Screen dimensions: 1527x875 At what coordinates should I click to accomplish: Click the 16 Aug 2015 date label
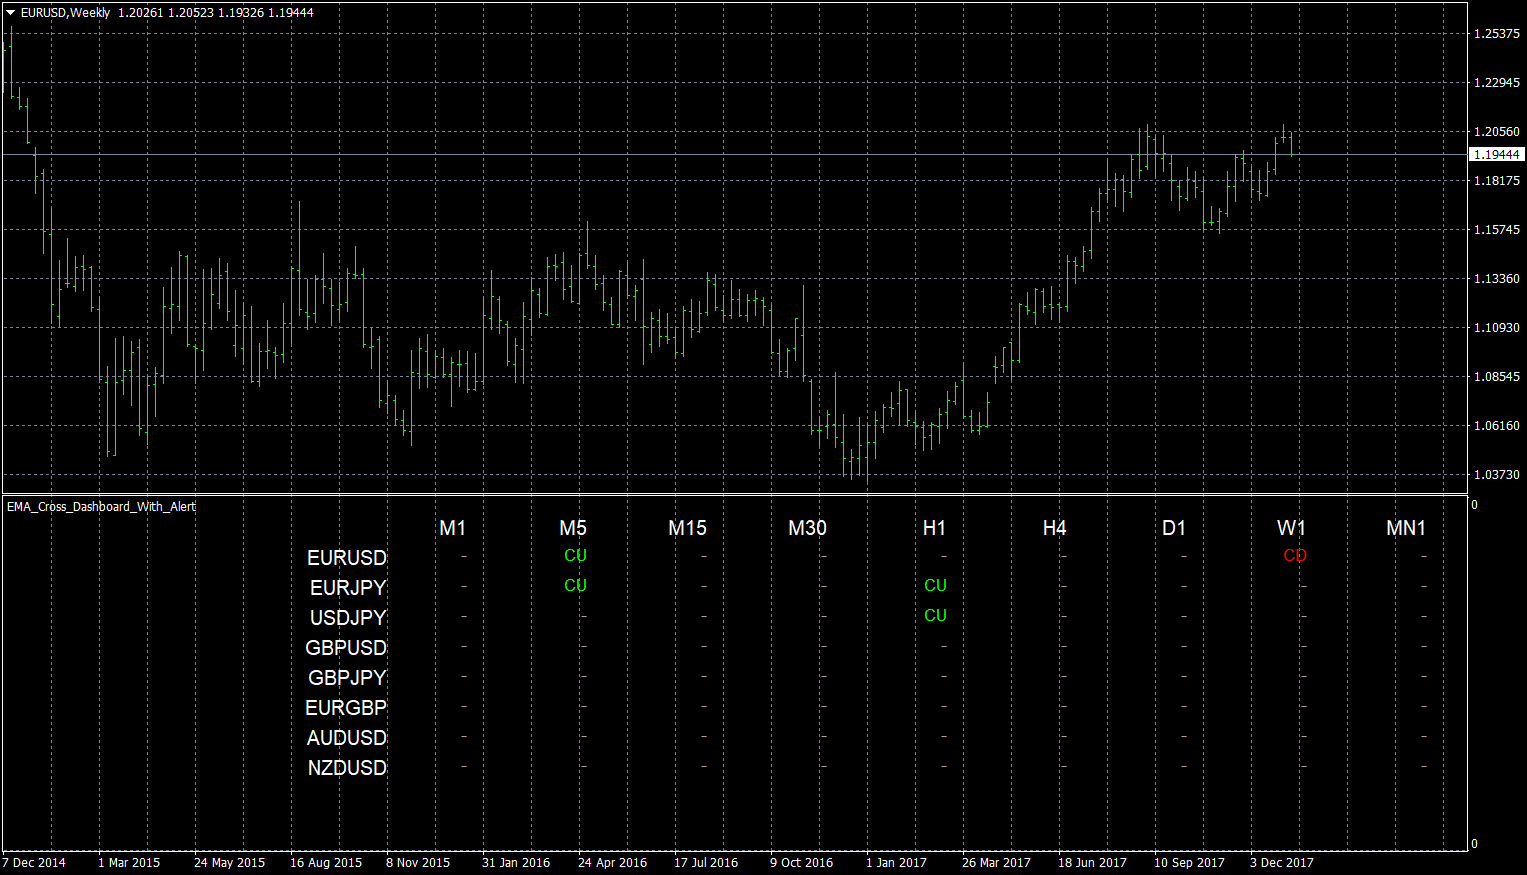[326, 863]
